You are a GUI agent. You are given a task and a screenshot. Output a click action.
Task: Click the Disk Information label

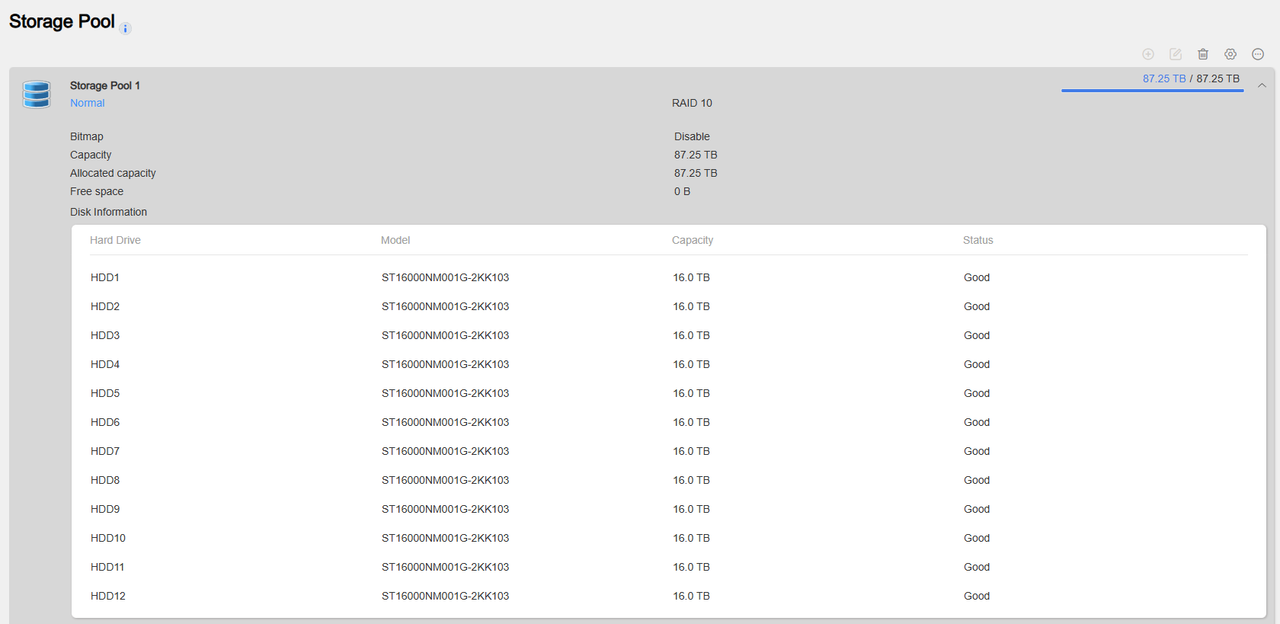(x=108, y=212)
